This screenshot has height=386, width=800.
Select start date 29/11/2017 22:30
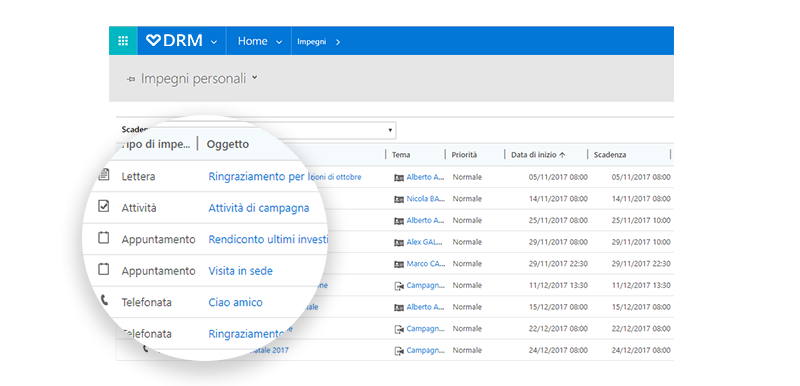(558, 264)
